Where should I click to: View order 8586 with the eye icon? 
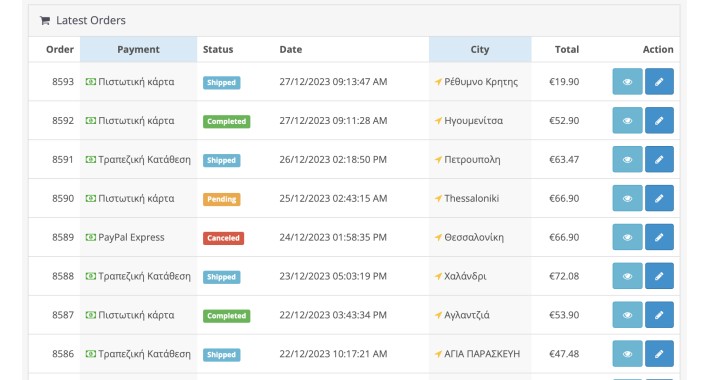(x=627, y=354)
